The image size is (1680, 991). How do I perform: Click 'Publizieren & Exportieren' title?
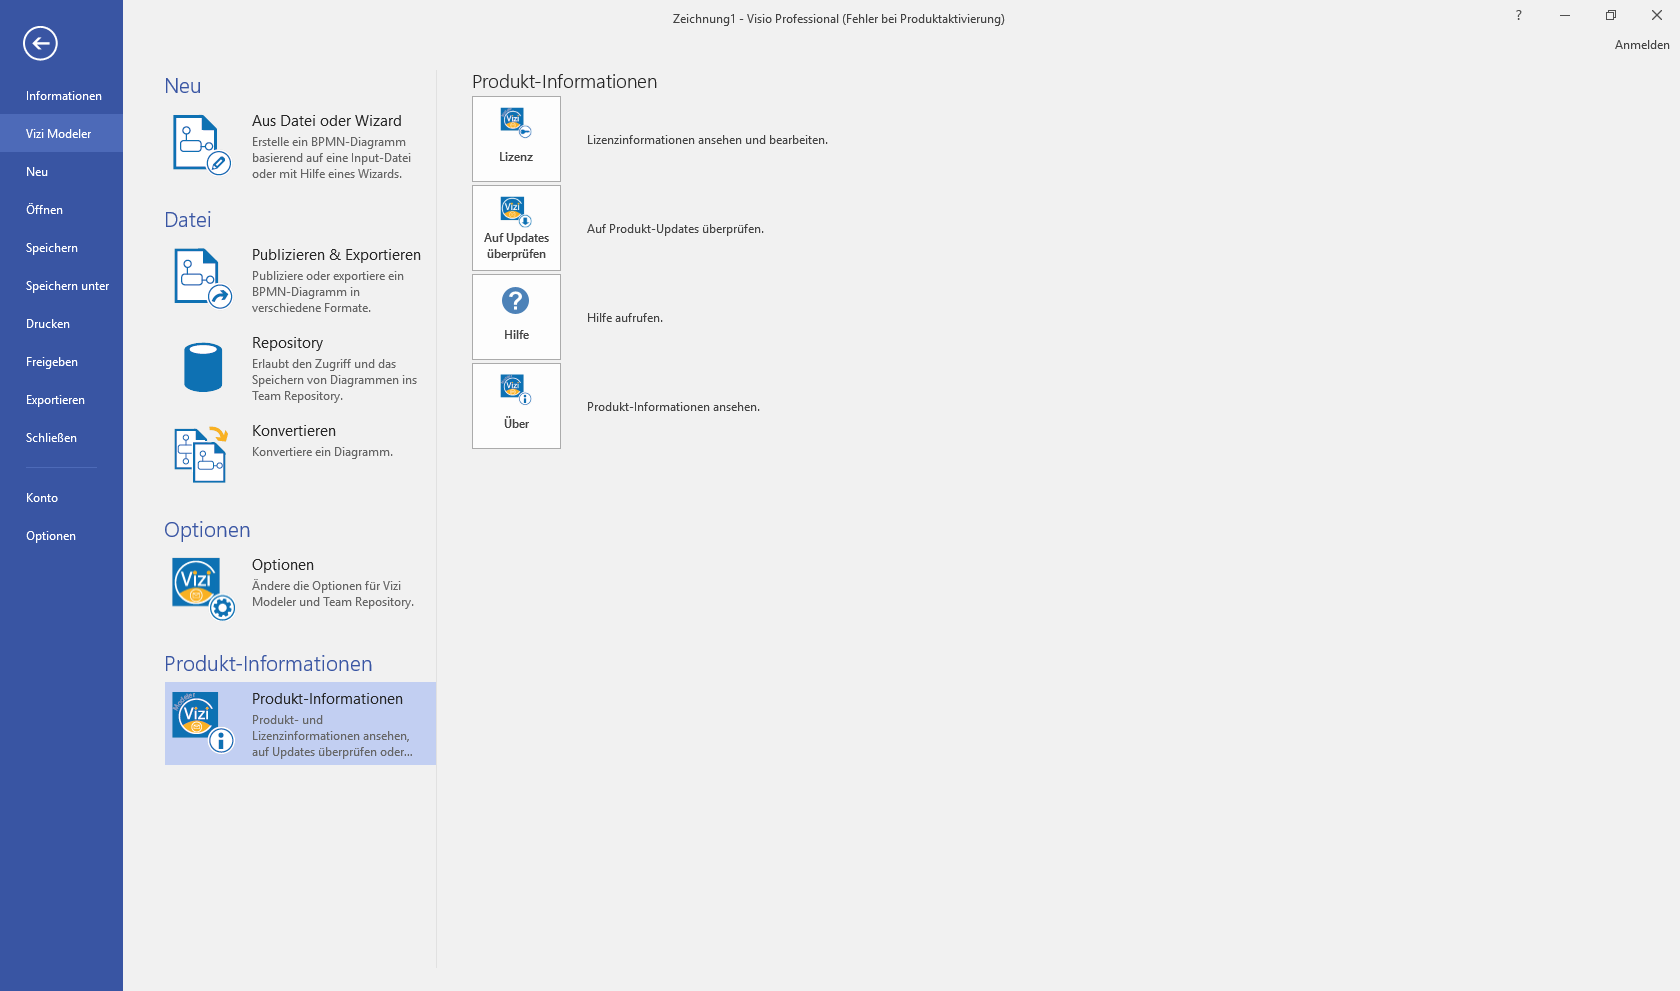point(336,255)
